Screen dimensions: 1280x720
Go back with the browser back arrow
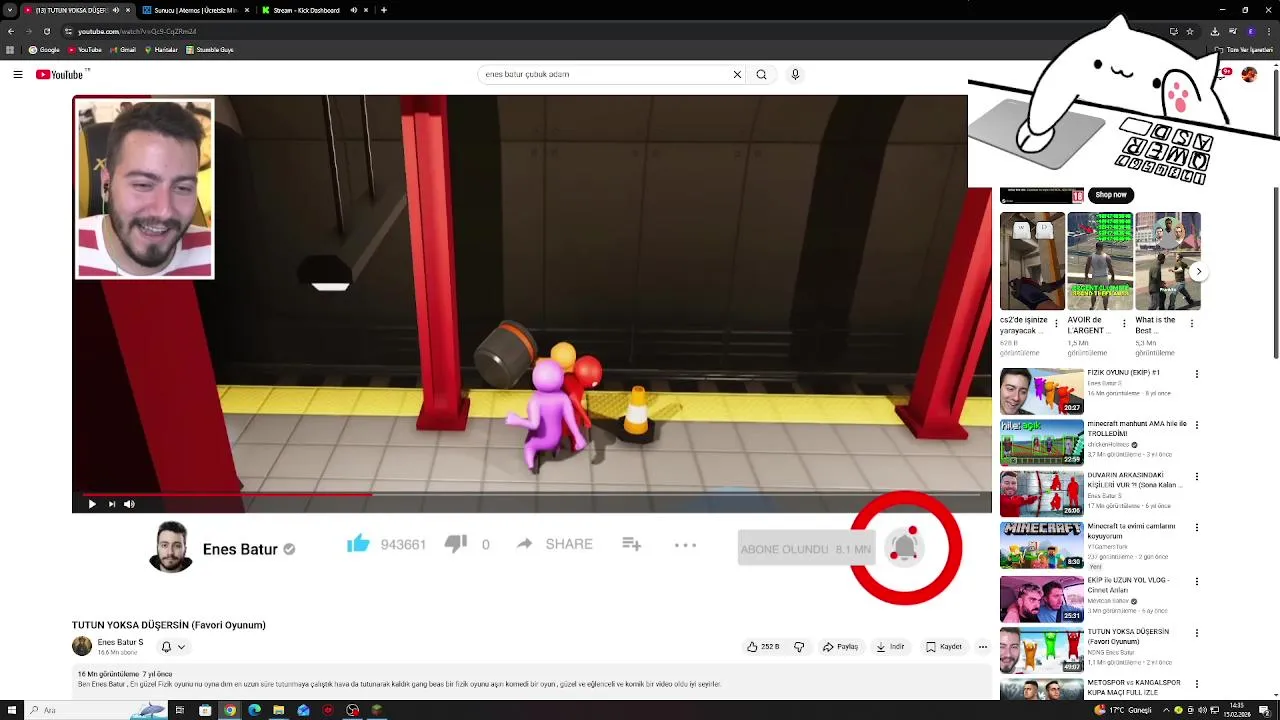click(x=11, y=31)
